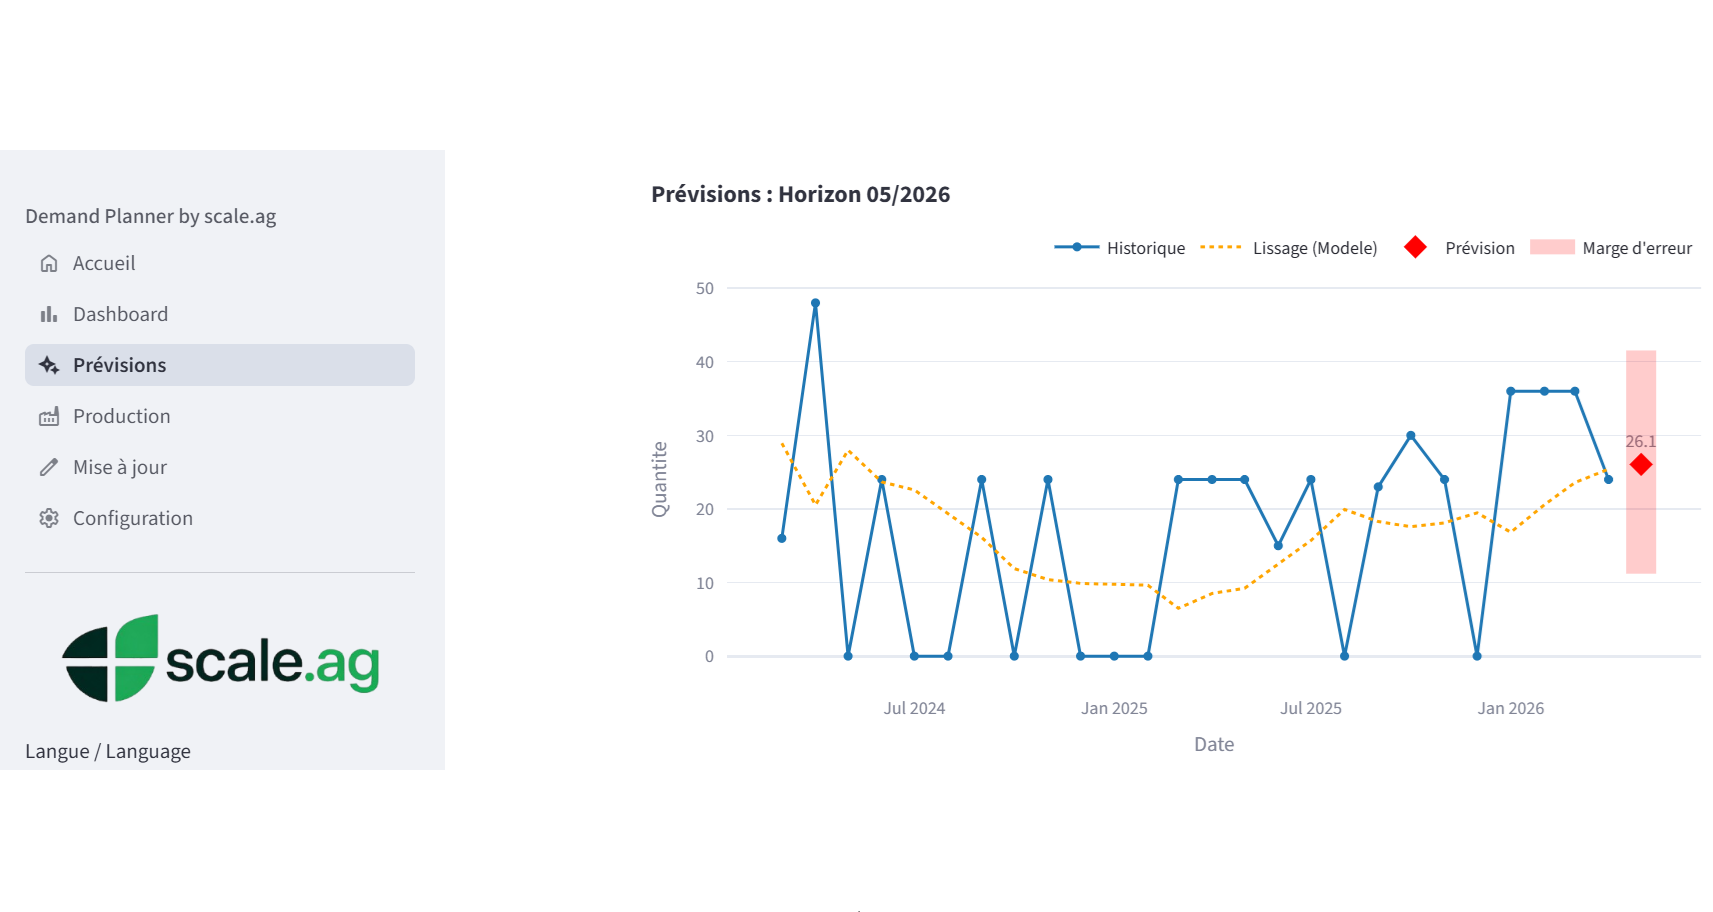The image size is (1713, 912).
Task: Toggle the Prévision legend entry
Action: [x=1459, y=248]
